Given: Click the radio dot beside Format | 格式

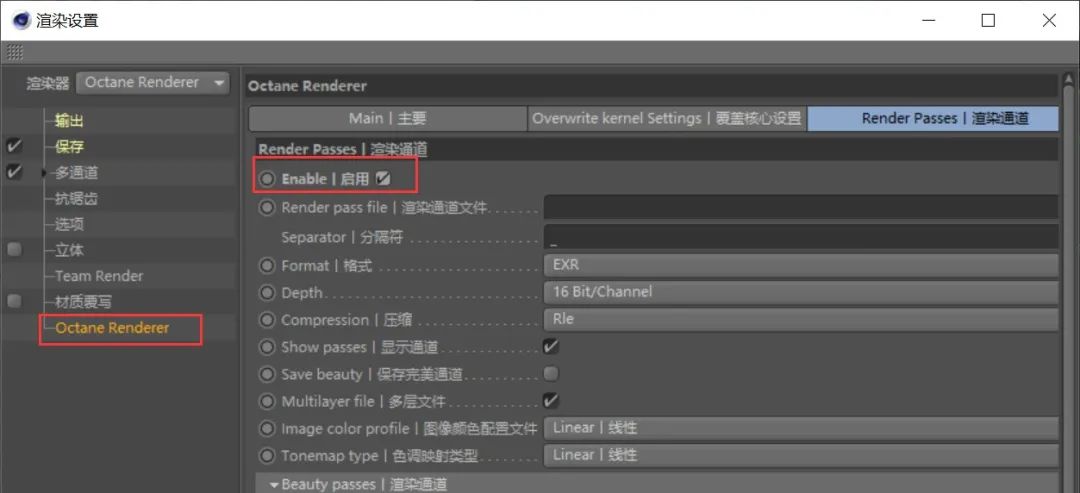Looking at the screenshot, I should (267, 265).
